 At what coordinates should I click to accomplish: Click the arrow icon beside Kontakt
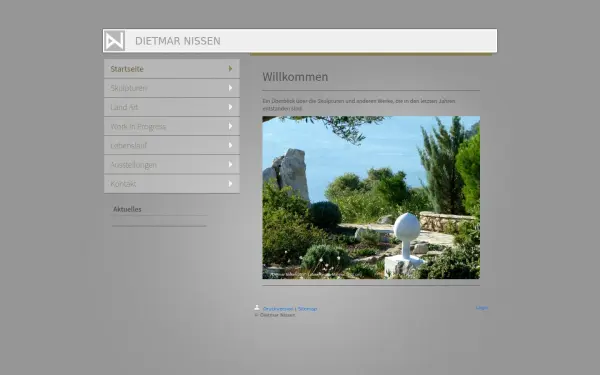[230, 184]
